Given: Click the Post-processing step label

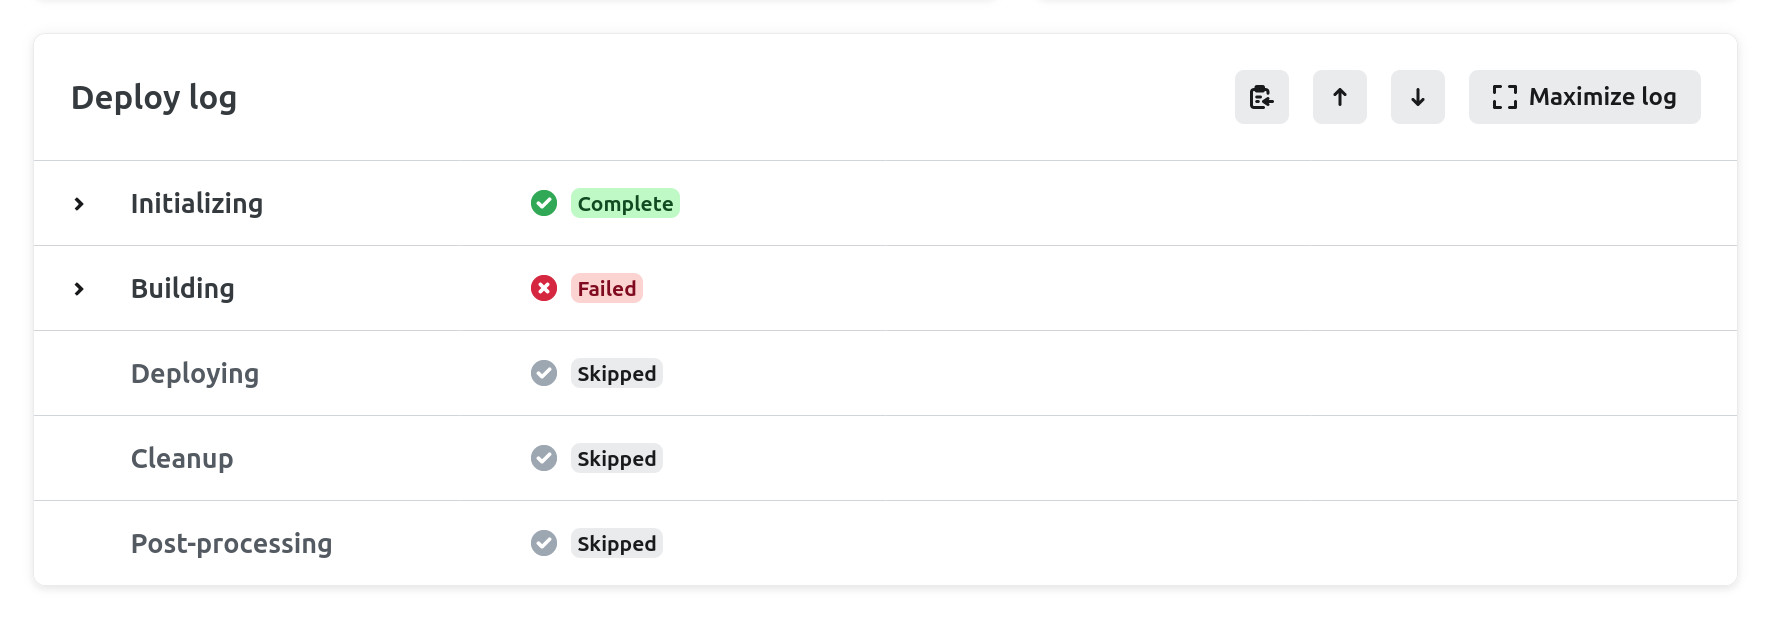Looking at the screenshot, I should coord(232,544).
